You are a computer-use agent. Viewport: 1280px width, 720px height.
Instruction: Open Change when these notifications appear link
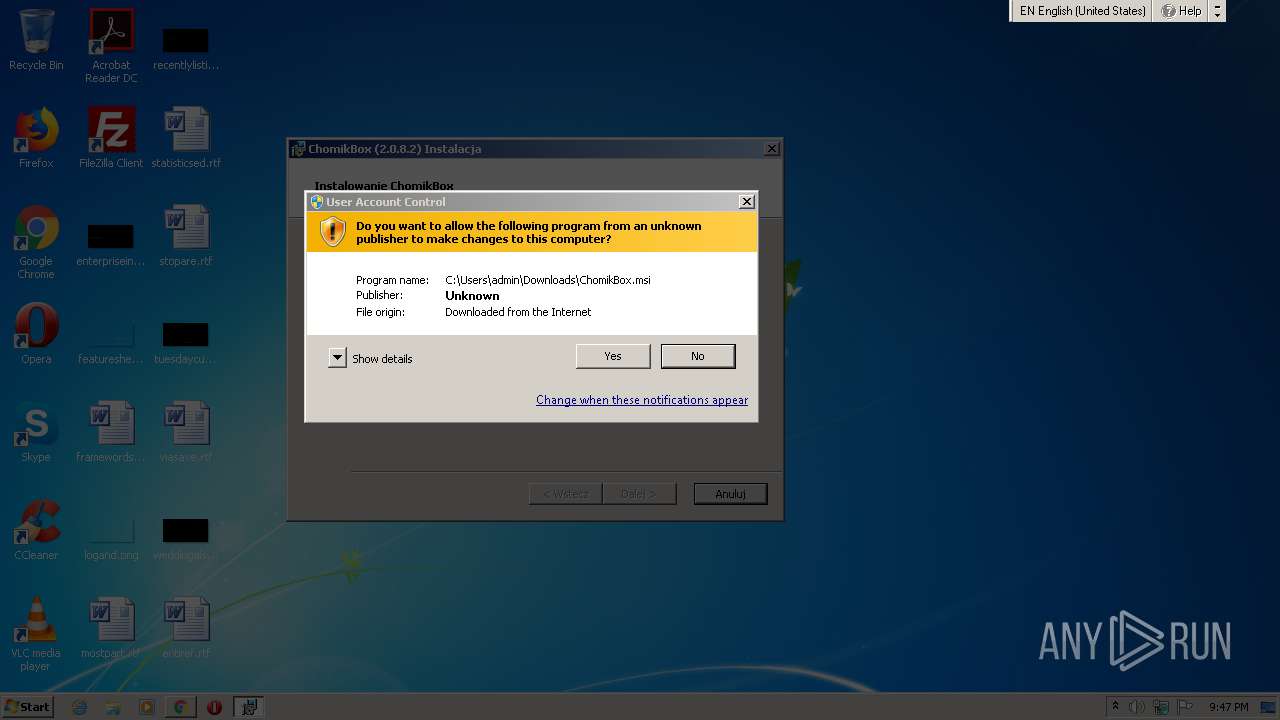642,400
